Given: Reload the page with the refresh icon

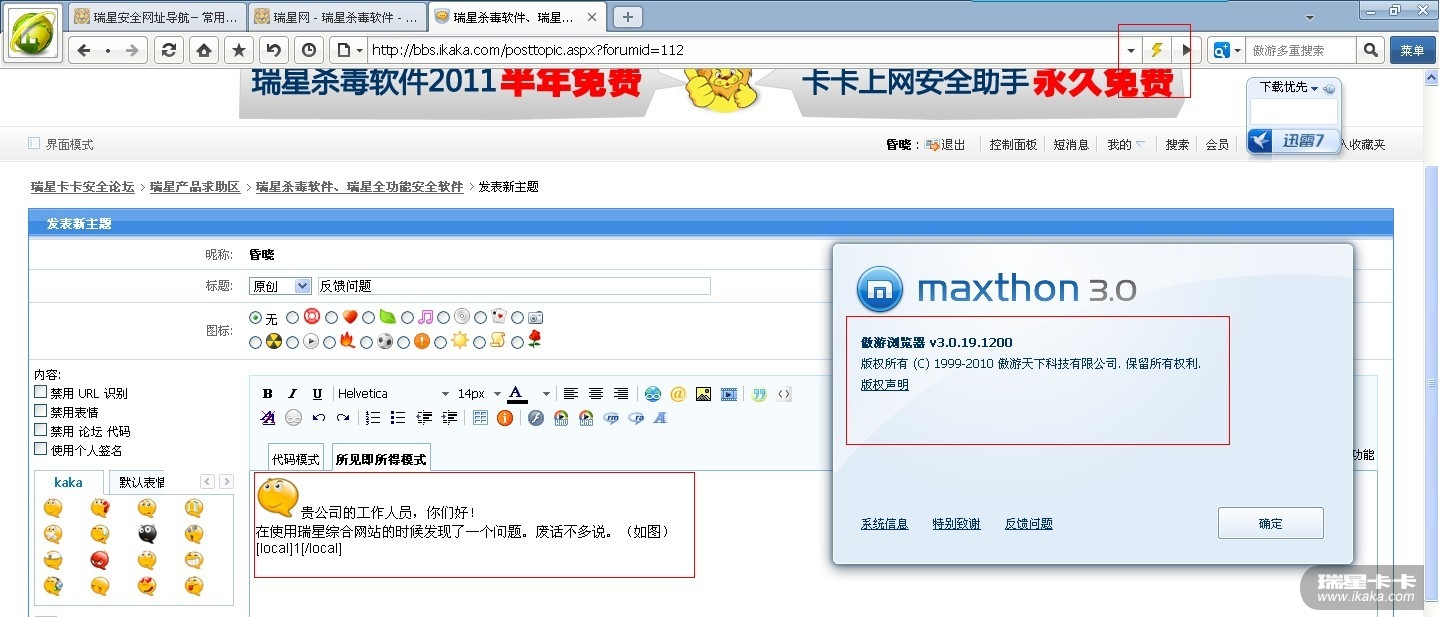Looking at the screenshot, I should [x=170, y=50].
